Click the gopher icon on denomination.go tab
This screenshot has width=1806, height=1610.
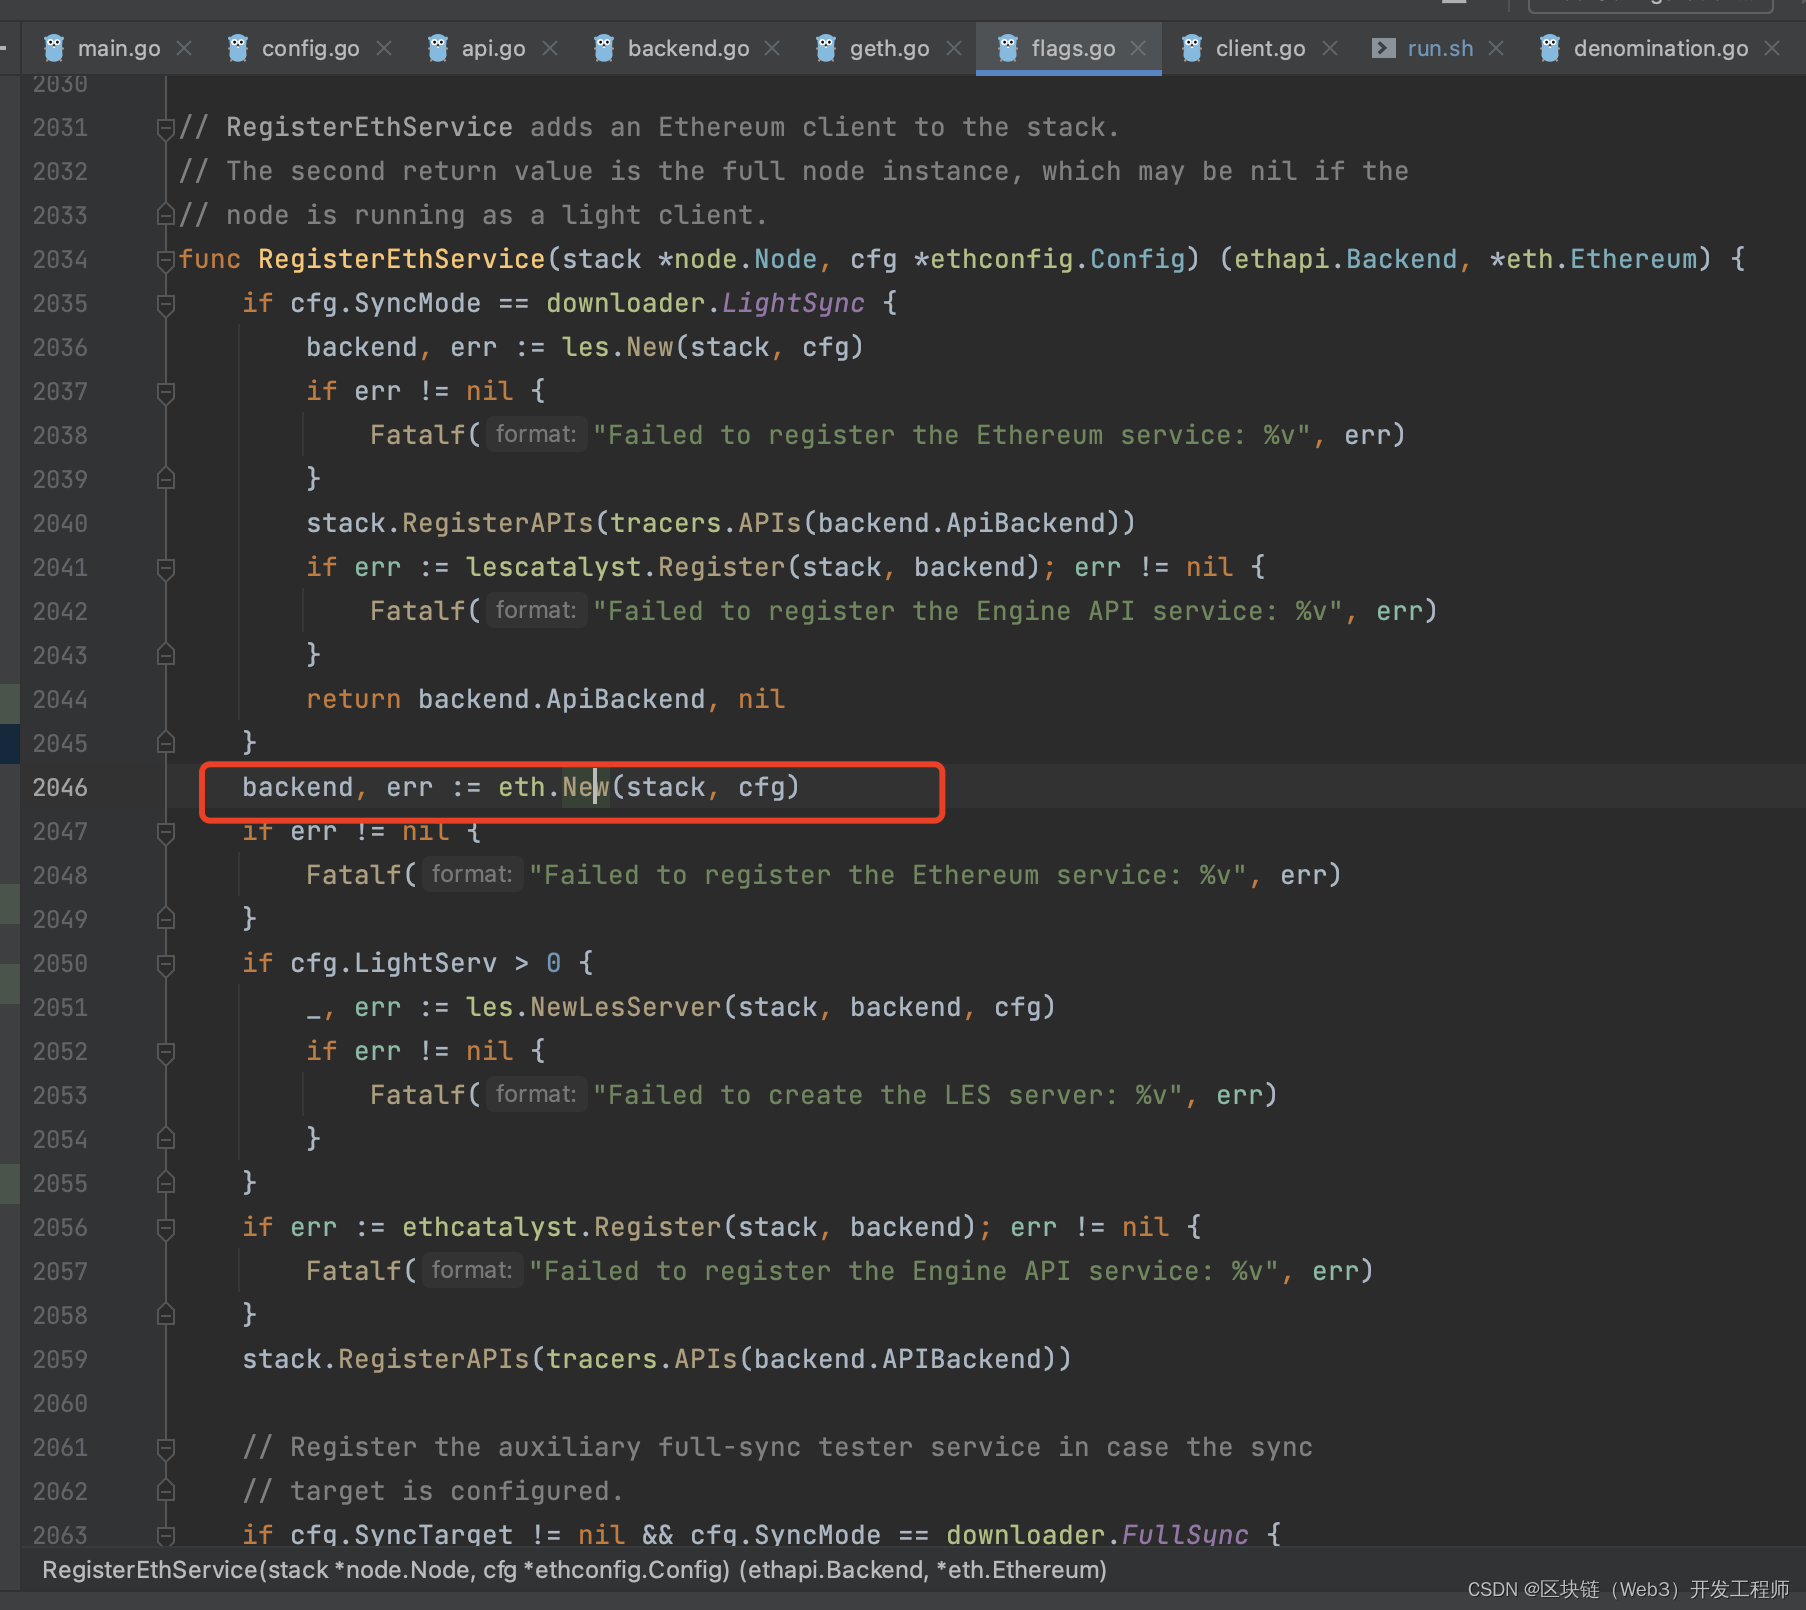point(1550,48)
